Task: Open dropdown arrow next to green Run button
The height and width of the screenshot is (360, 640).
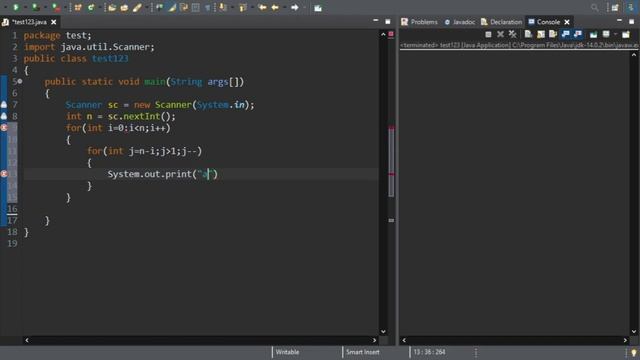Action: click(25, 7)
